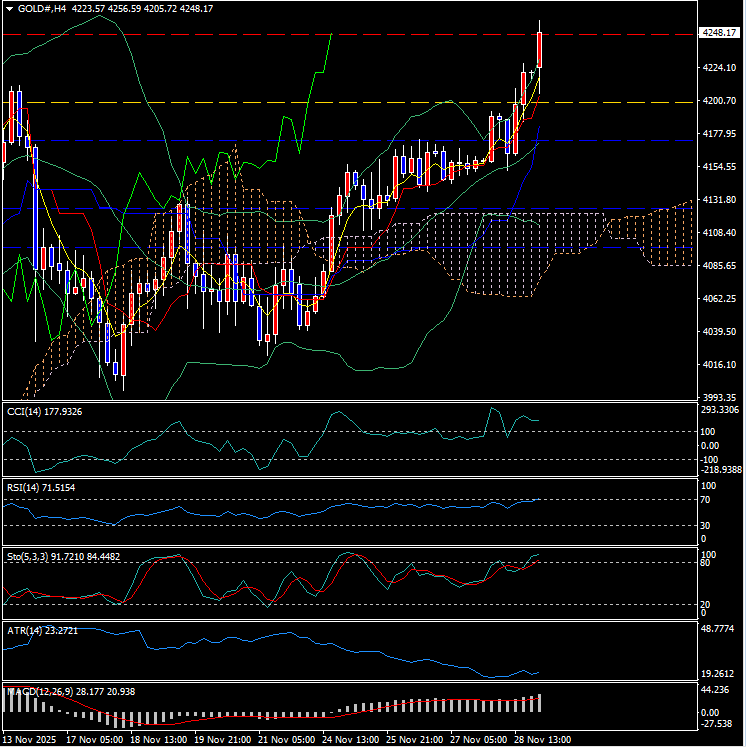746x748 pixels.
Task: Click the 4200.70 price scale label
Action: coord(719,101)
